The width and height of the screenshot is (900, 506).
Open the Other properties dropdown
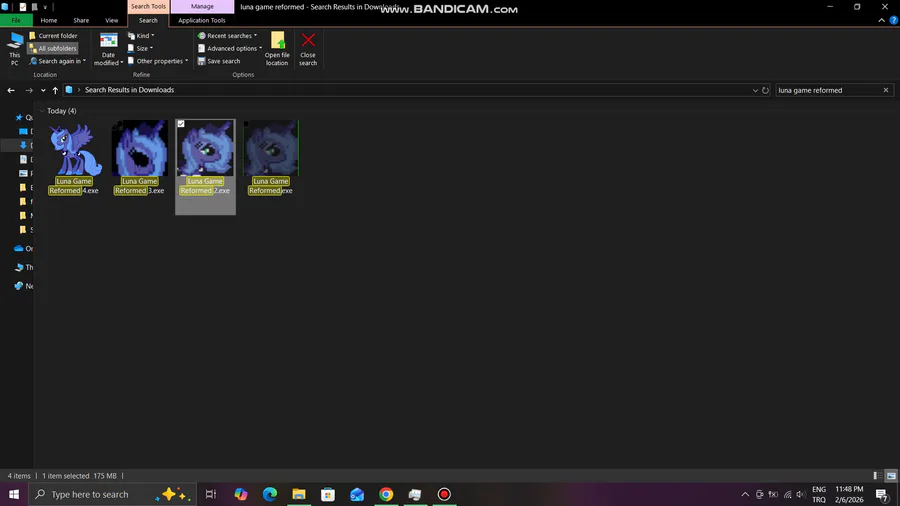[158, 61]
